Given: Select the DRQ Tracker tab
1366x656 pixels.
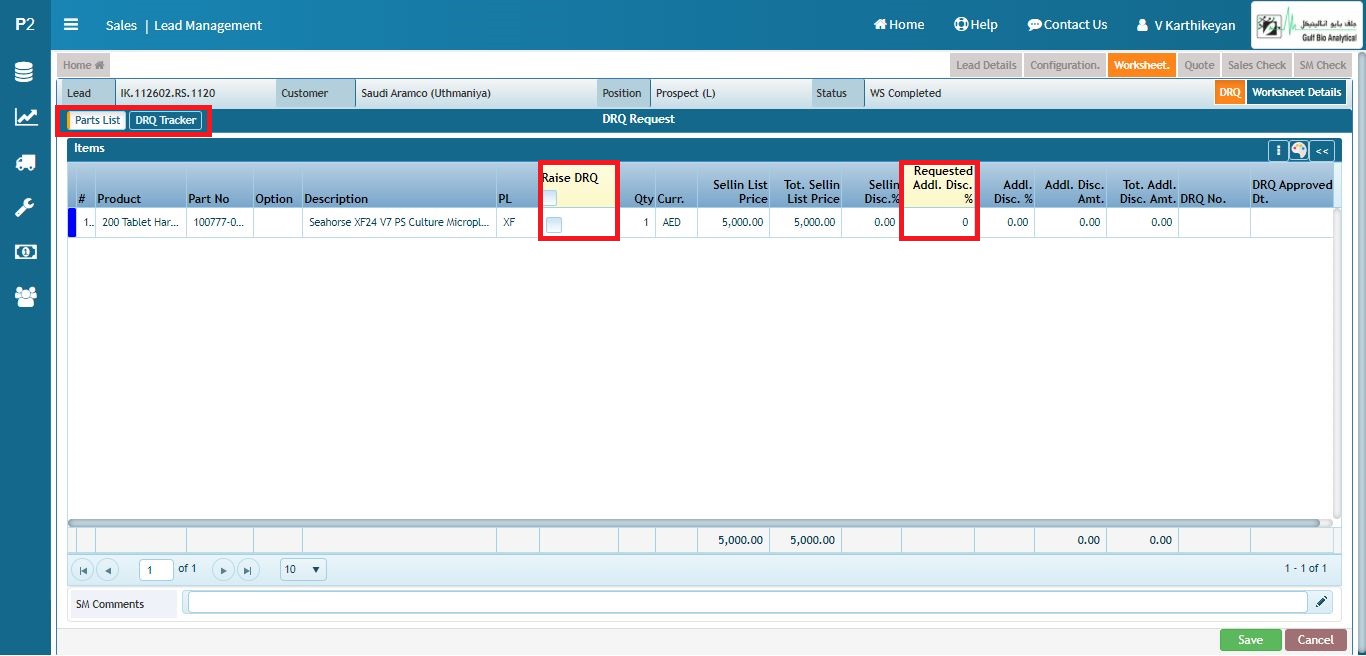Looking at the screenshot, I should (165, 120).
